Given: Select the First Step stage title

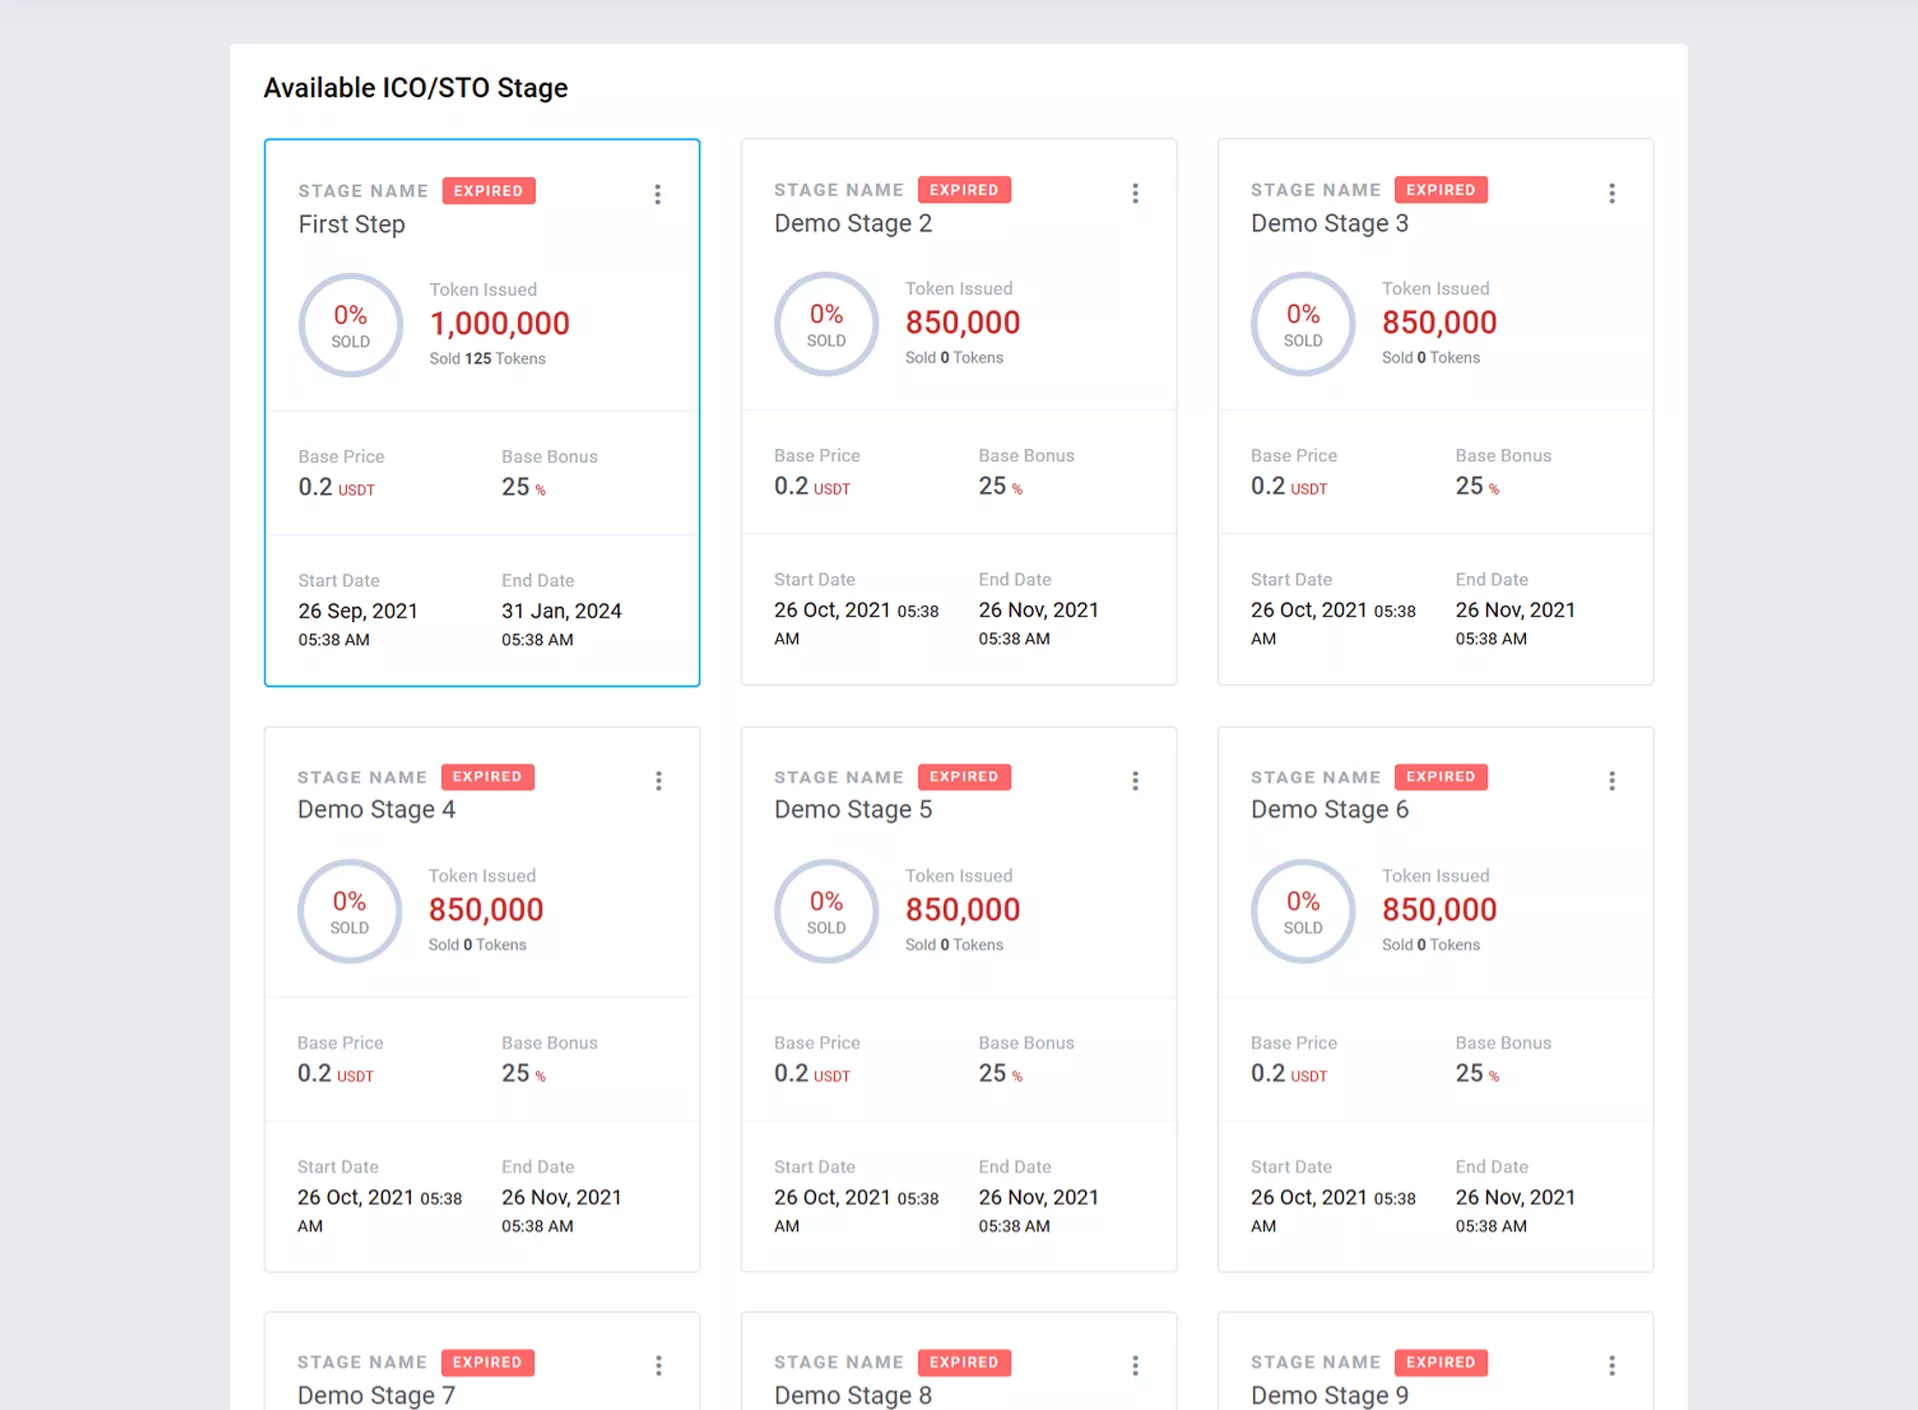Looking at the screenshot, I should click(x=351, y=224).
